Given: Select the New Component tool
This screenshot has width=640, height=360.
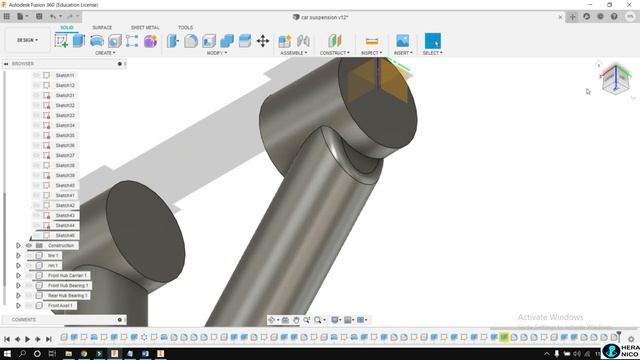Looking at the screenshot, I should click(x=284, y=41).
